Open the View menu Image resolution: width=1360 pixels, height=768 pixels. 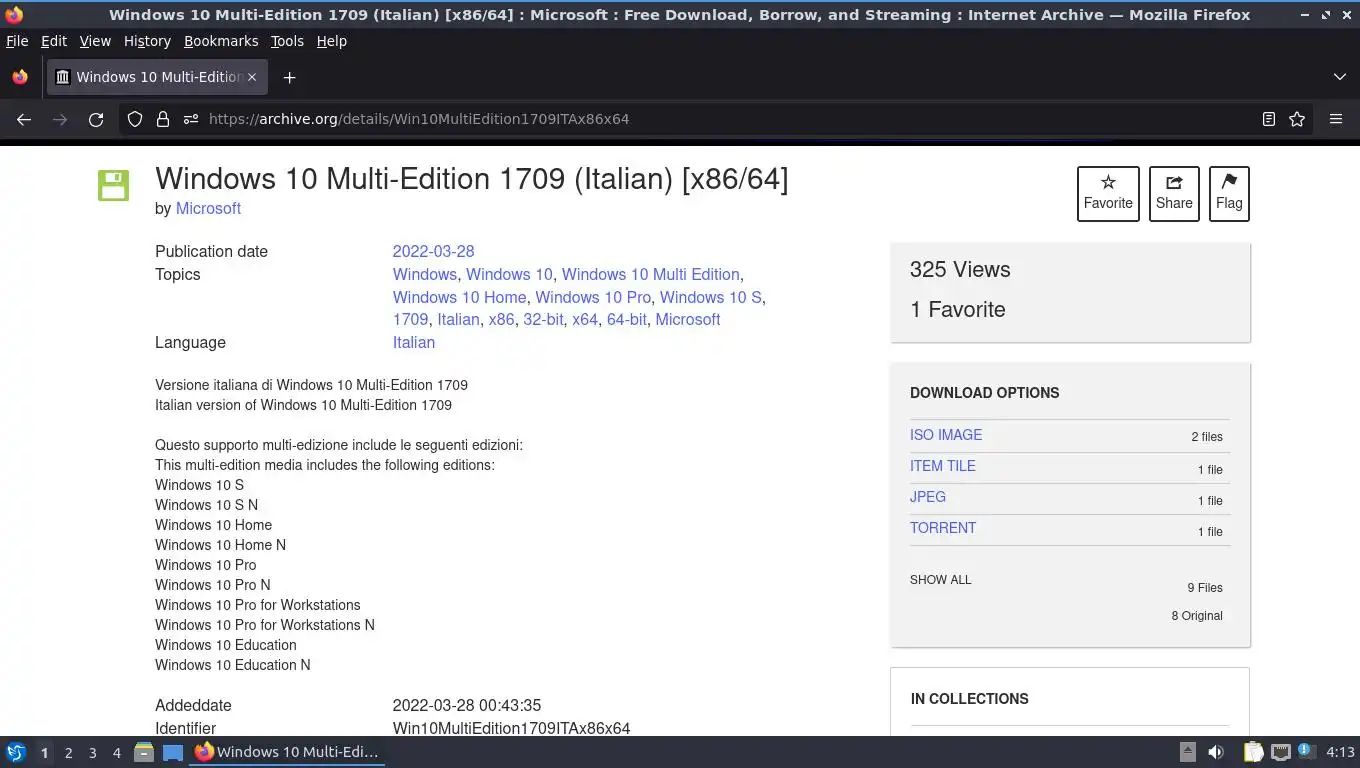95,41
